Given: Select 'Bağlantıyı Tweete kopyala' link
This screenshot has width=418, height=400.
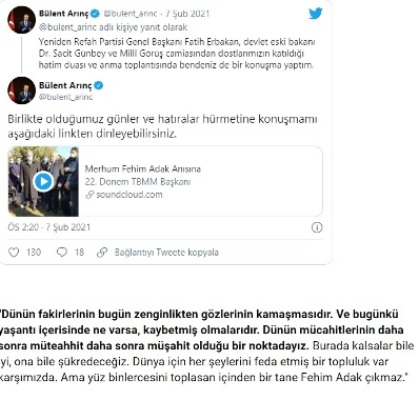Looking at the screenshot, I should pyautogui.click(x=166, y=252).
